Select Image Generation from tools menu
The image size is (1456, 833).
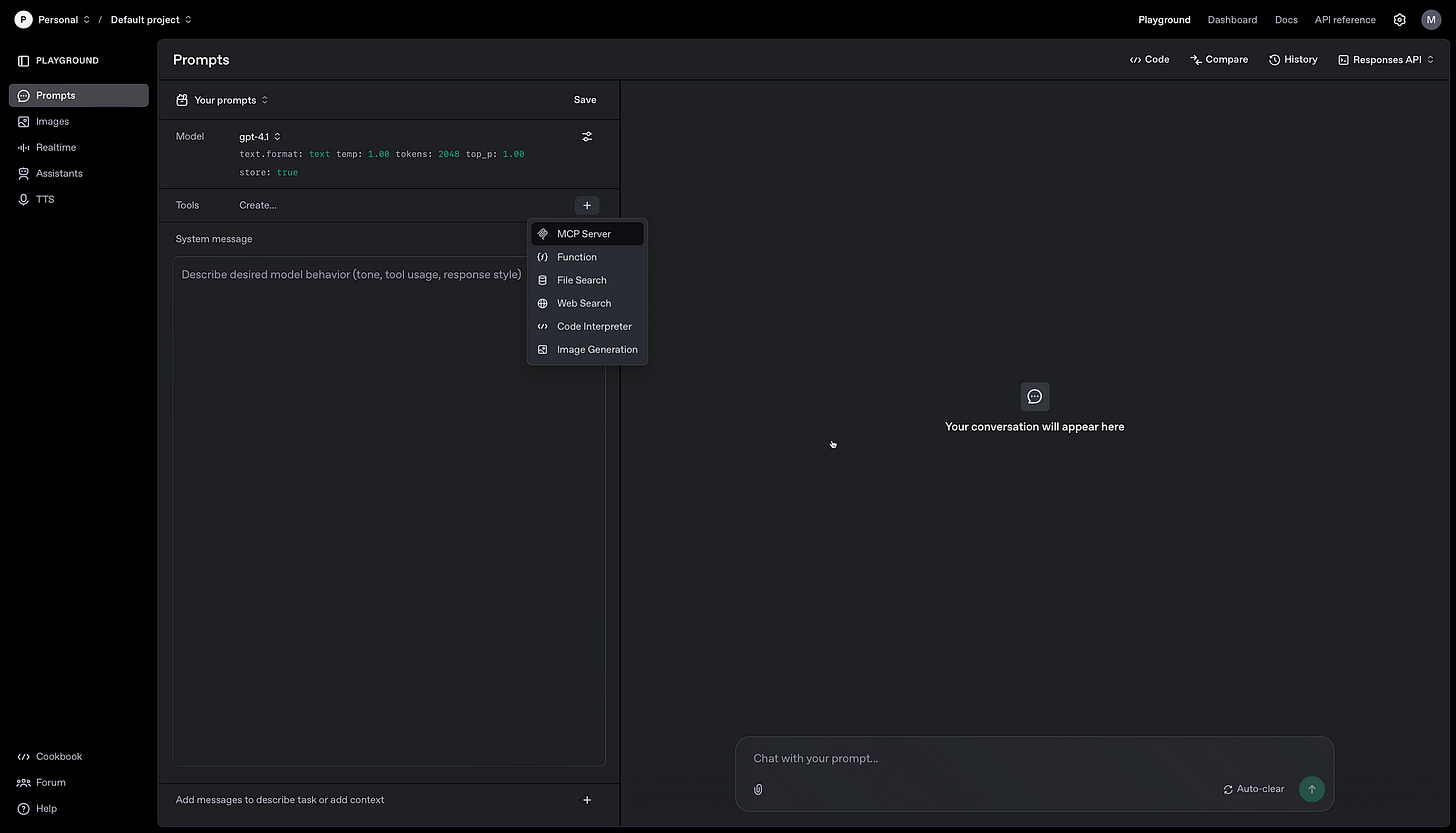pos(587,350)
